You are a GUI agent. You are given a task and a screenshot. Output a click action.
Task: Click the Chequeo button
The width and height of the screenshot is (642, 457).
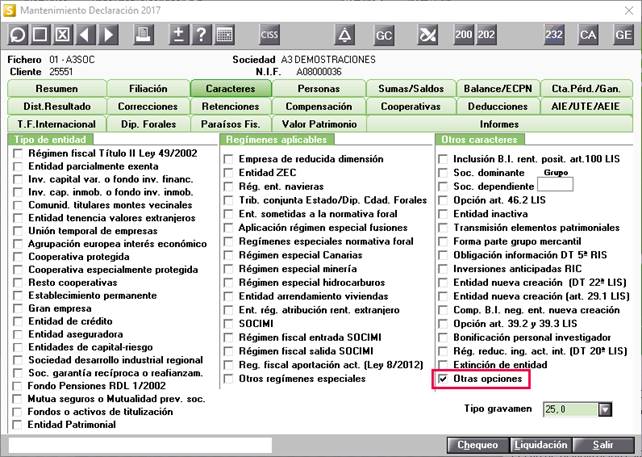(x=478, y=445)
